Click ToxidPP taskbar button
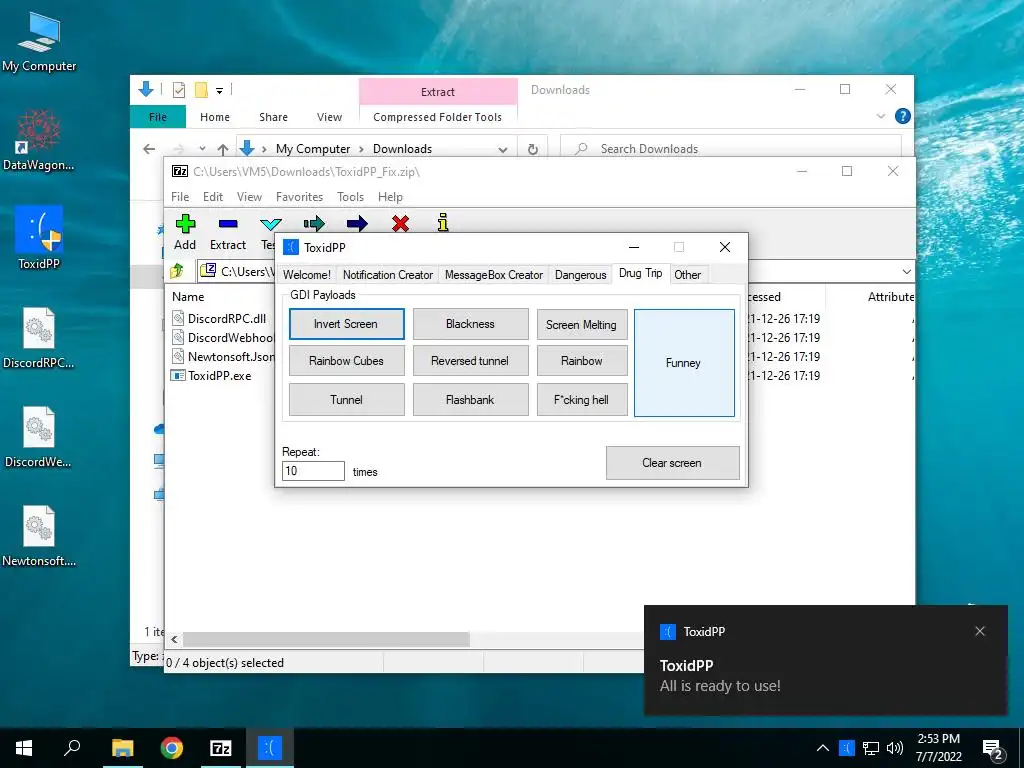1024x768 pixels. (270, 748)
